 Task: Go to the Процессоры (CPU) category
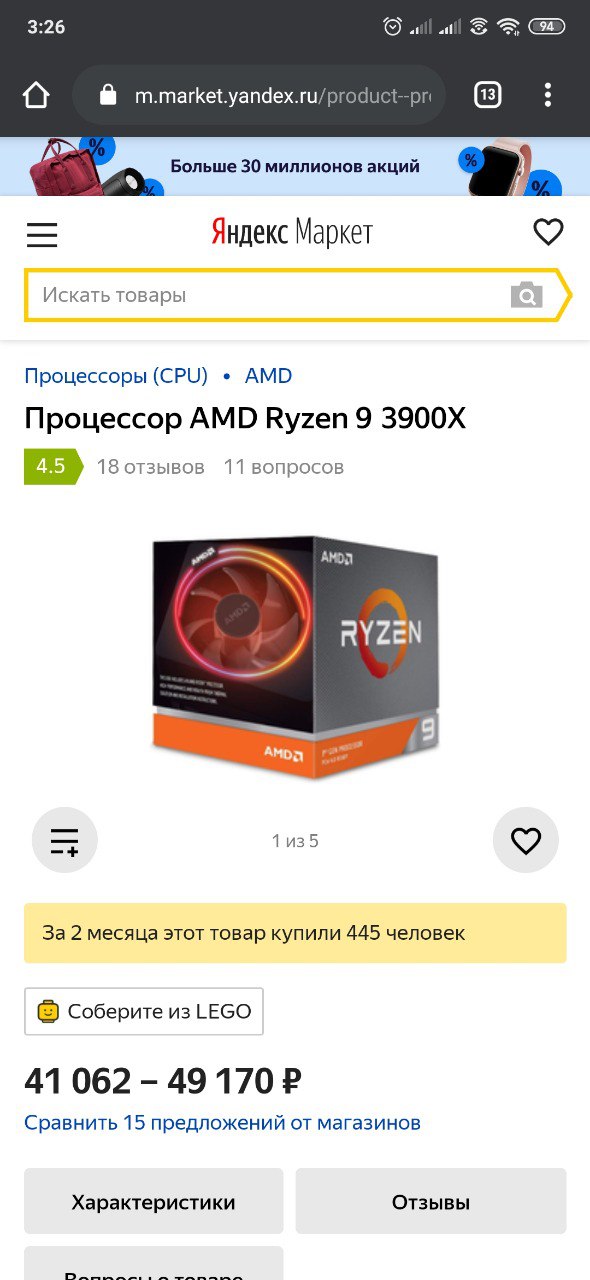pos(116,376)
